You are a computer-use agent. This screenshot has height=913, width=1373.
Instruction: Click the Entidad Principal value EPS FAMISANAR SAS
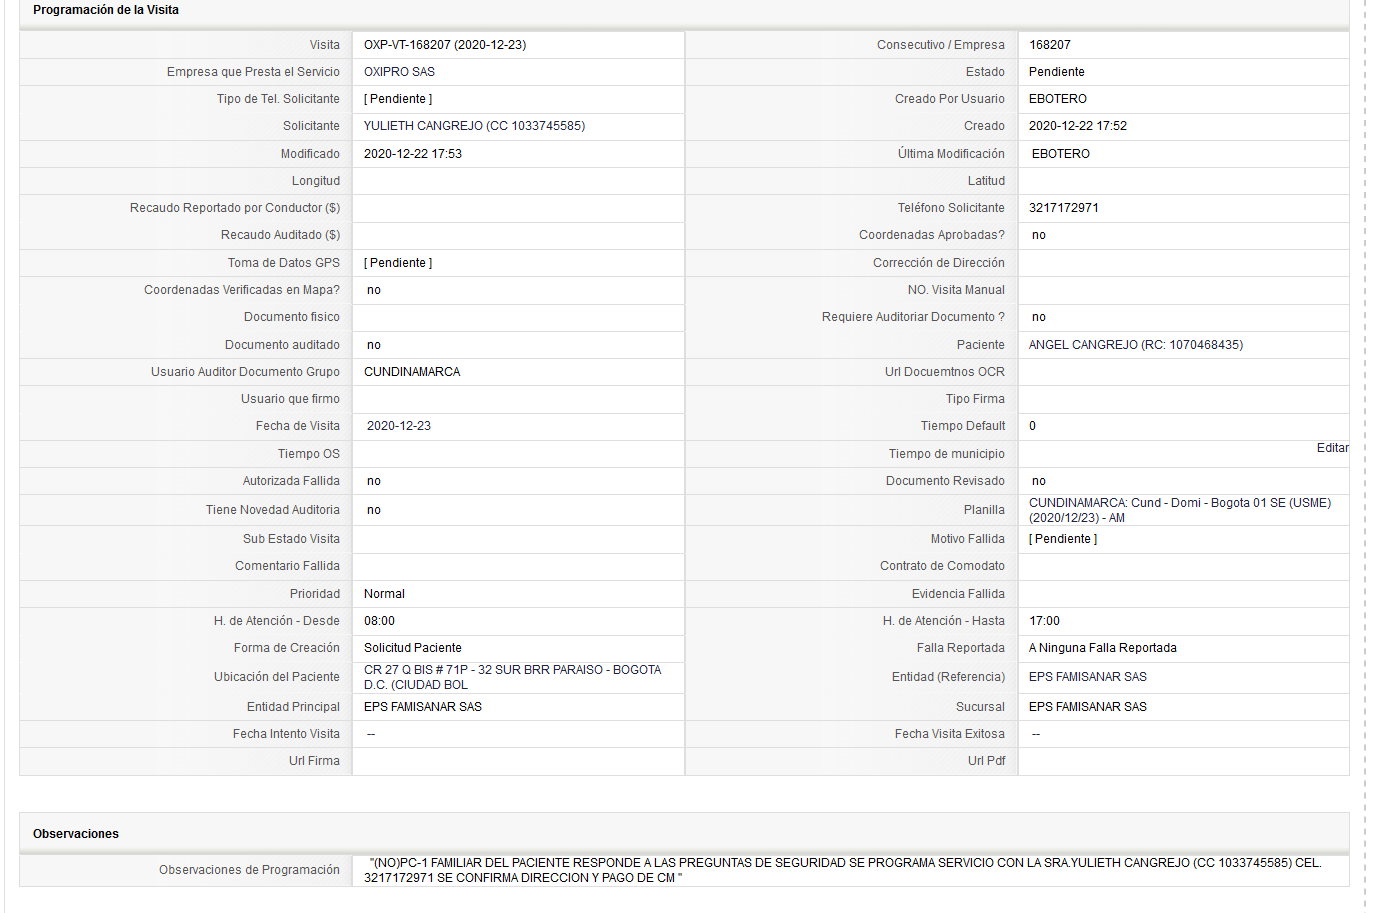423,707
